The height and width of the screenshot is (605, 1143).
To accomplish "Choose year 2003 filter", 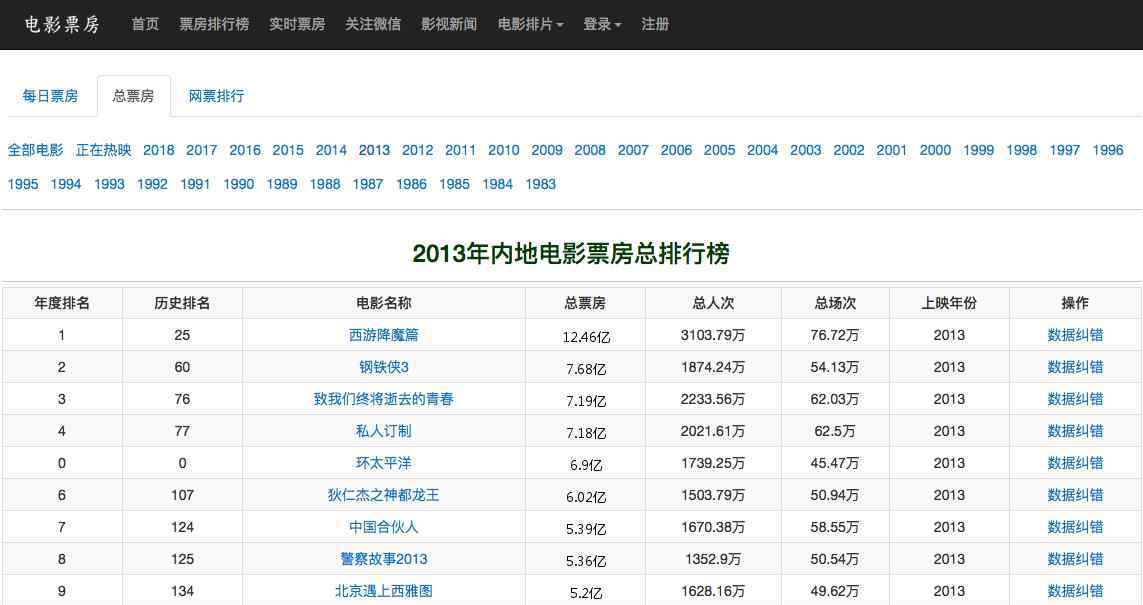I will 805,150.
